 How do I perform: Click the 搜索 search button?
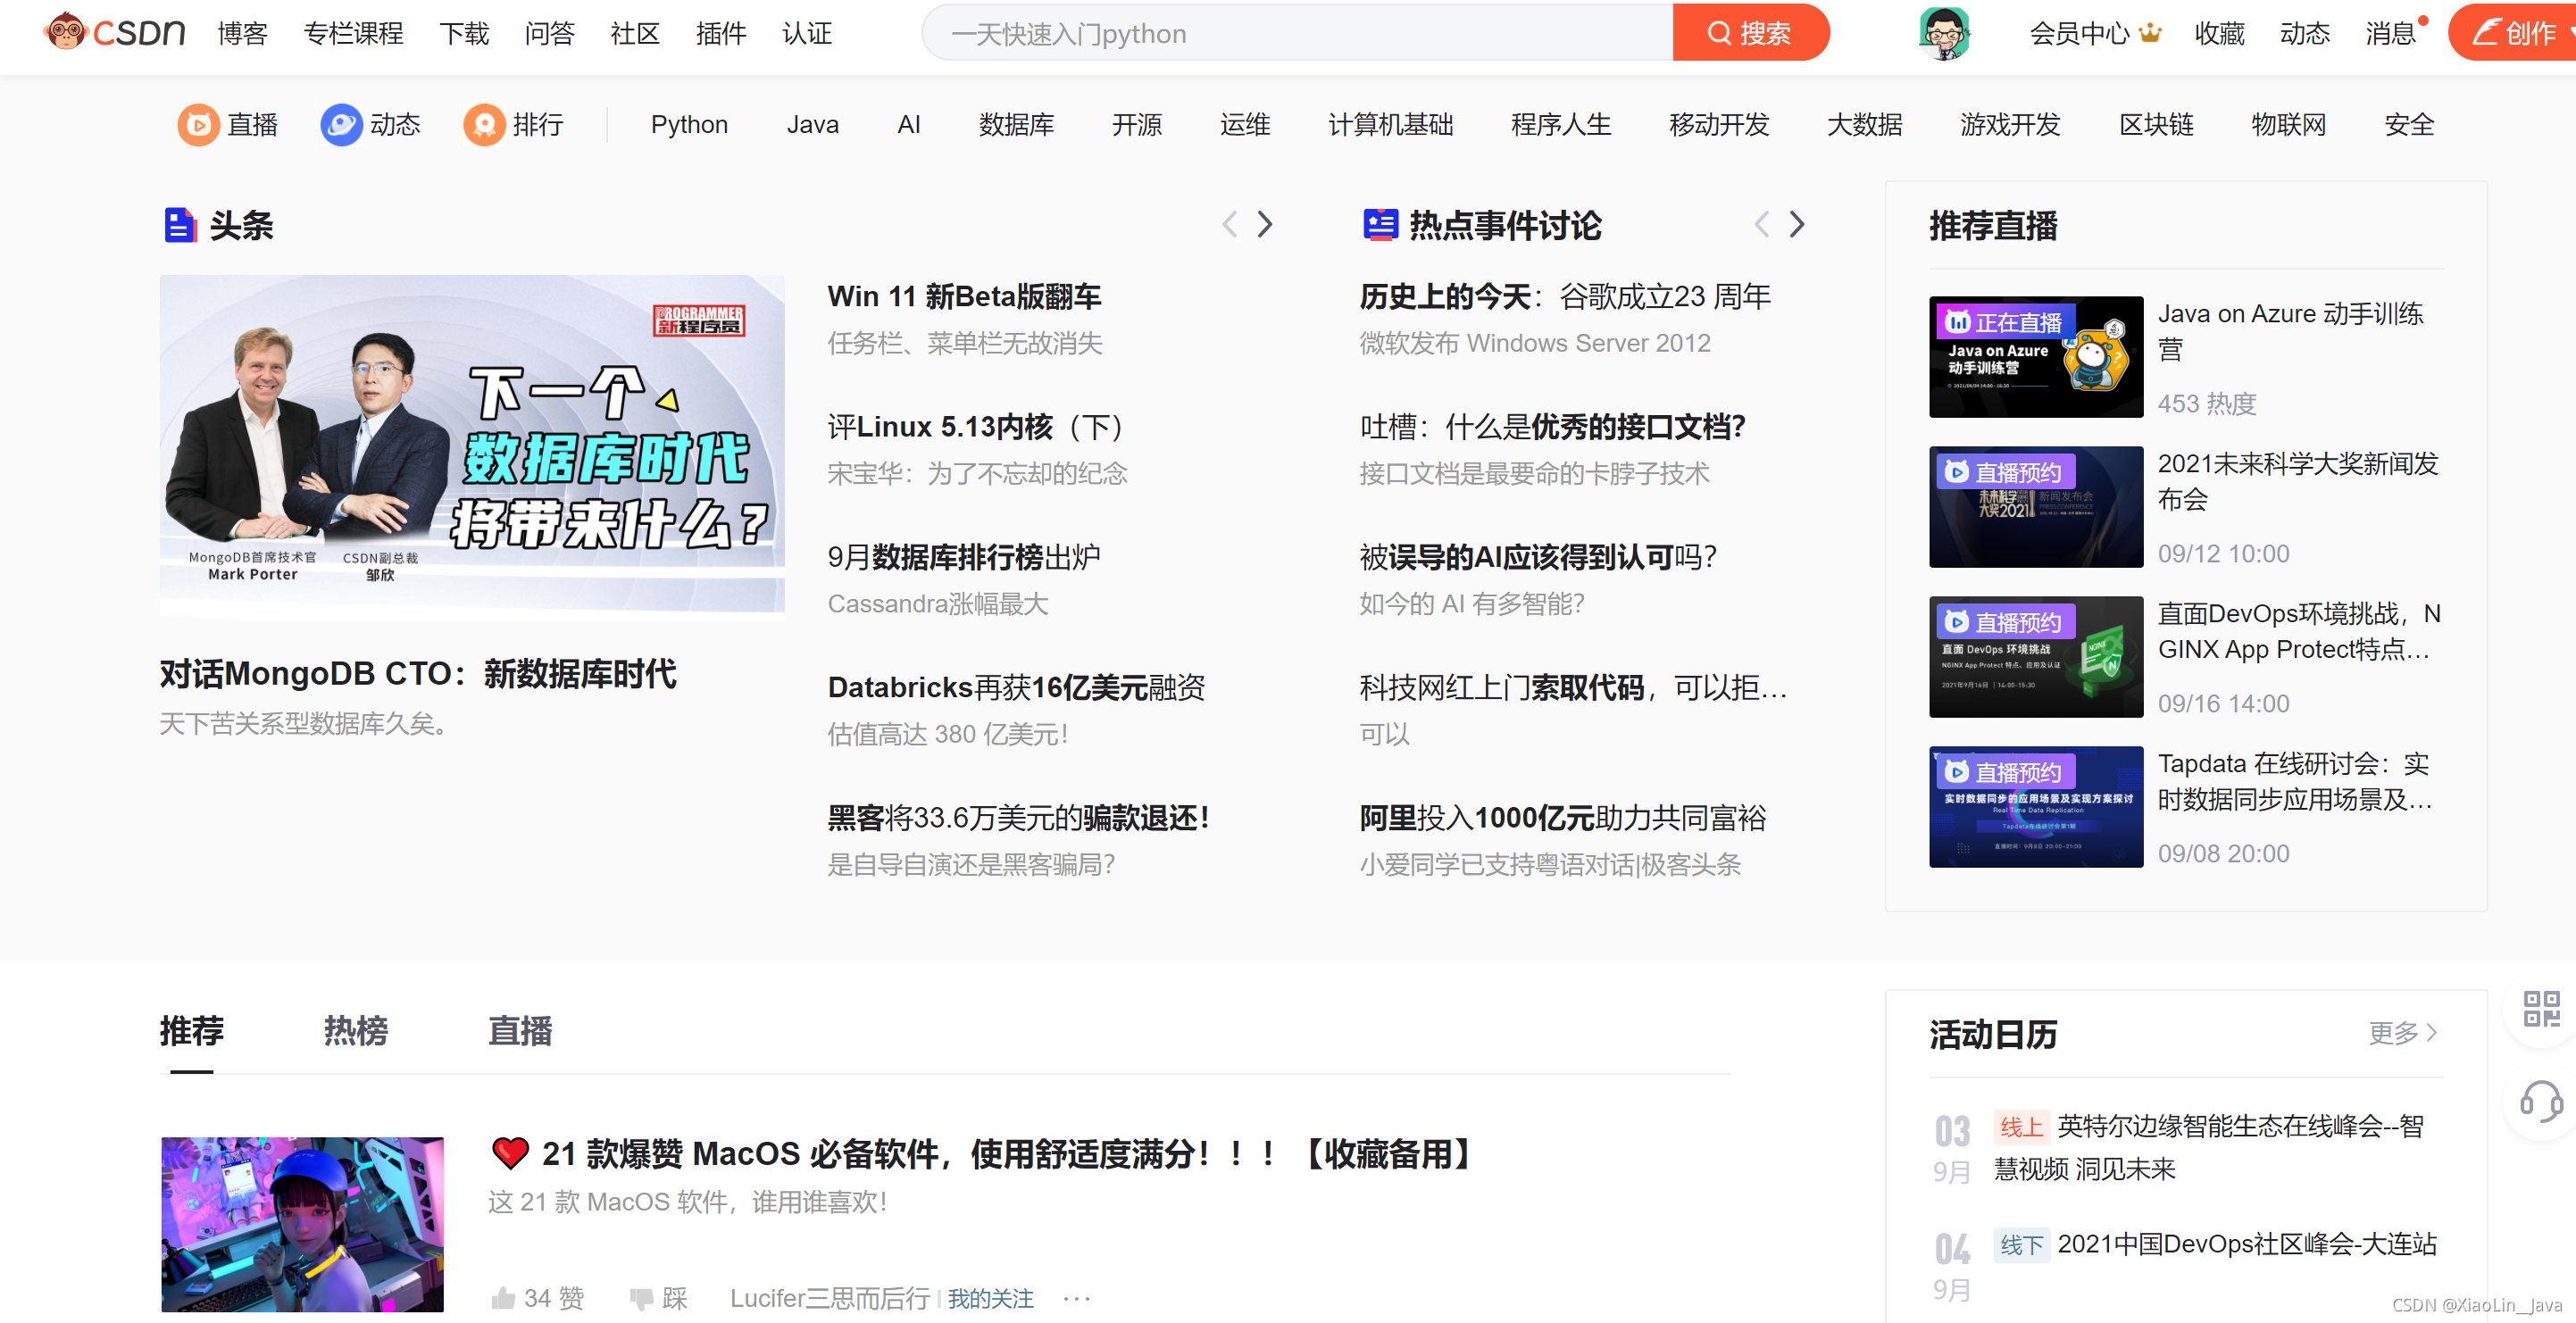(x=1750, y=33)
